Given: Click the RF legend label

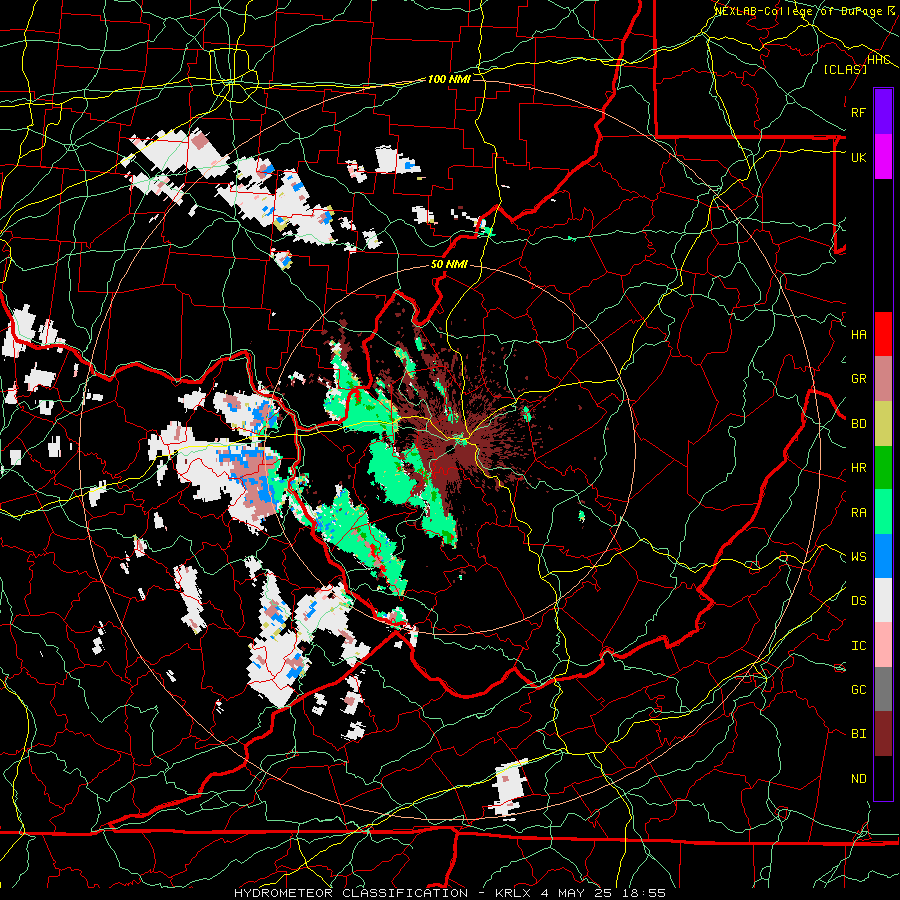Looking at the screenshot, I should coord(858,112).
